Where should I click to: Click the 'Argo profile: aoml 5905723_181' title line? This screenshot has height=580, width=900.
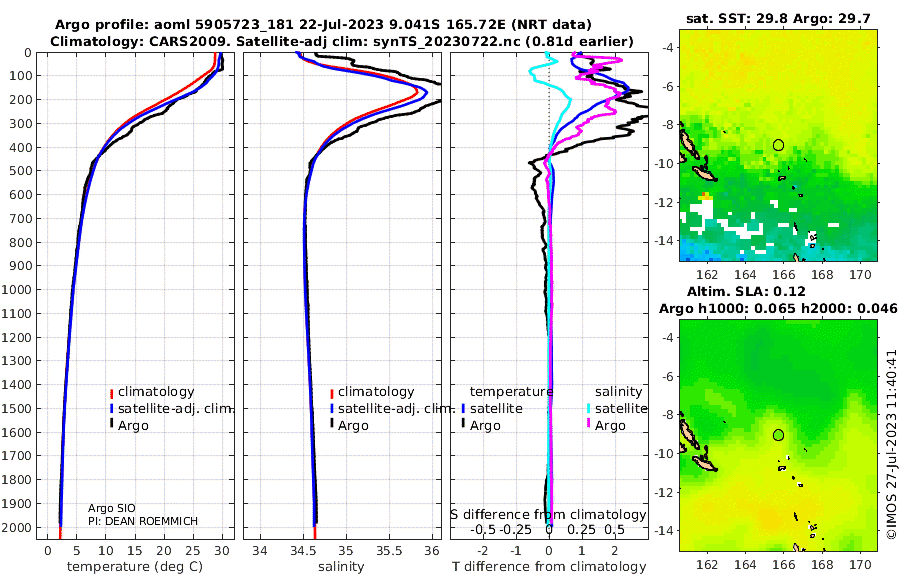pyautogui.click(x=323, y=25)
